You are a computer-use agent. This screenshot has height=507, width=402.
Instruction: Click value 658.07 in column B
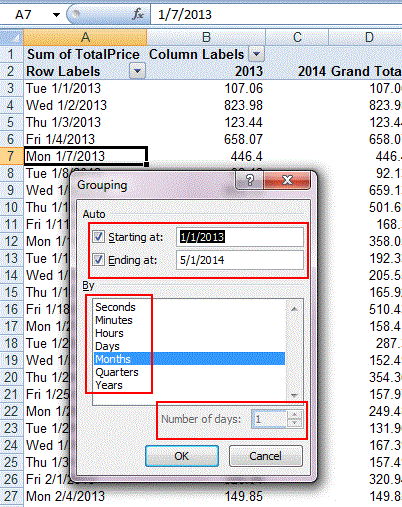tap(206, 139)
